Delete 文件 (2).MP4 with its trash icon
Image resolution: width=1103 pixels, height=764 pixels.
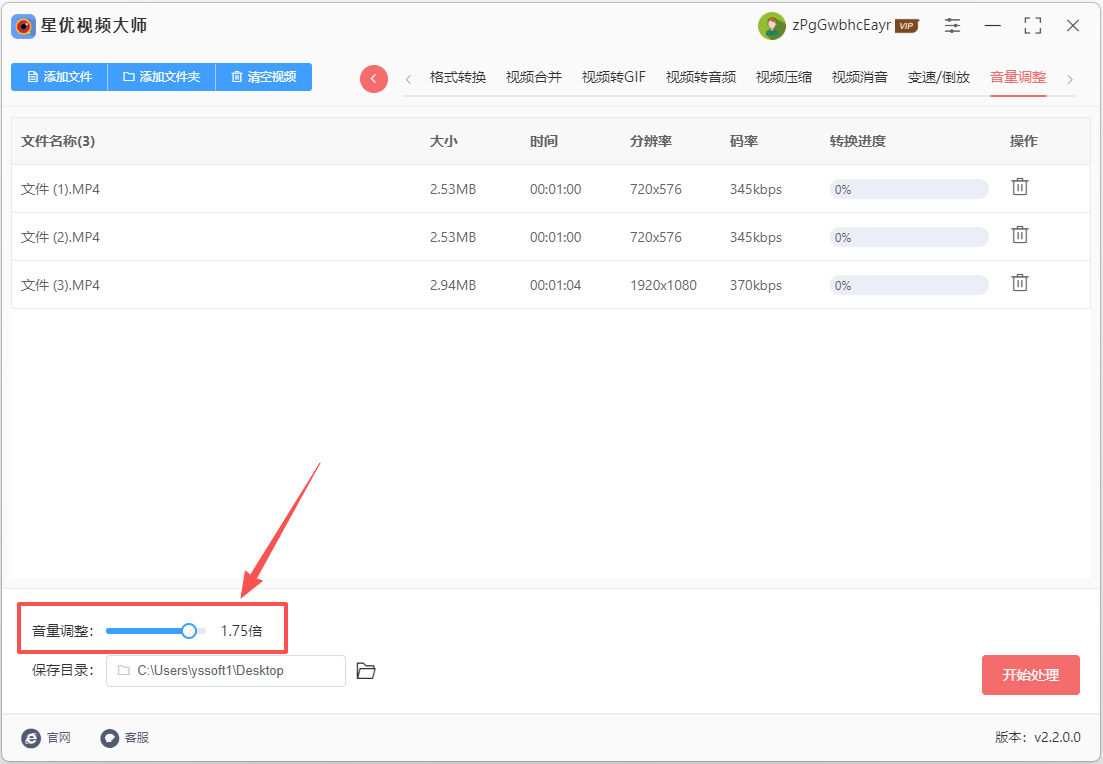tap(1019, 235)
